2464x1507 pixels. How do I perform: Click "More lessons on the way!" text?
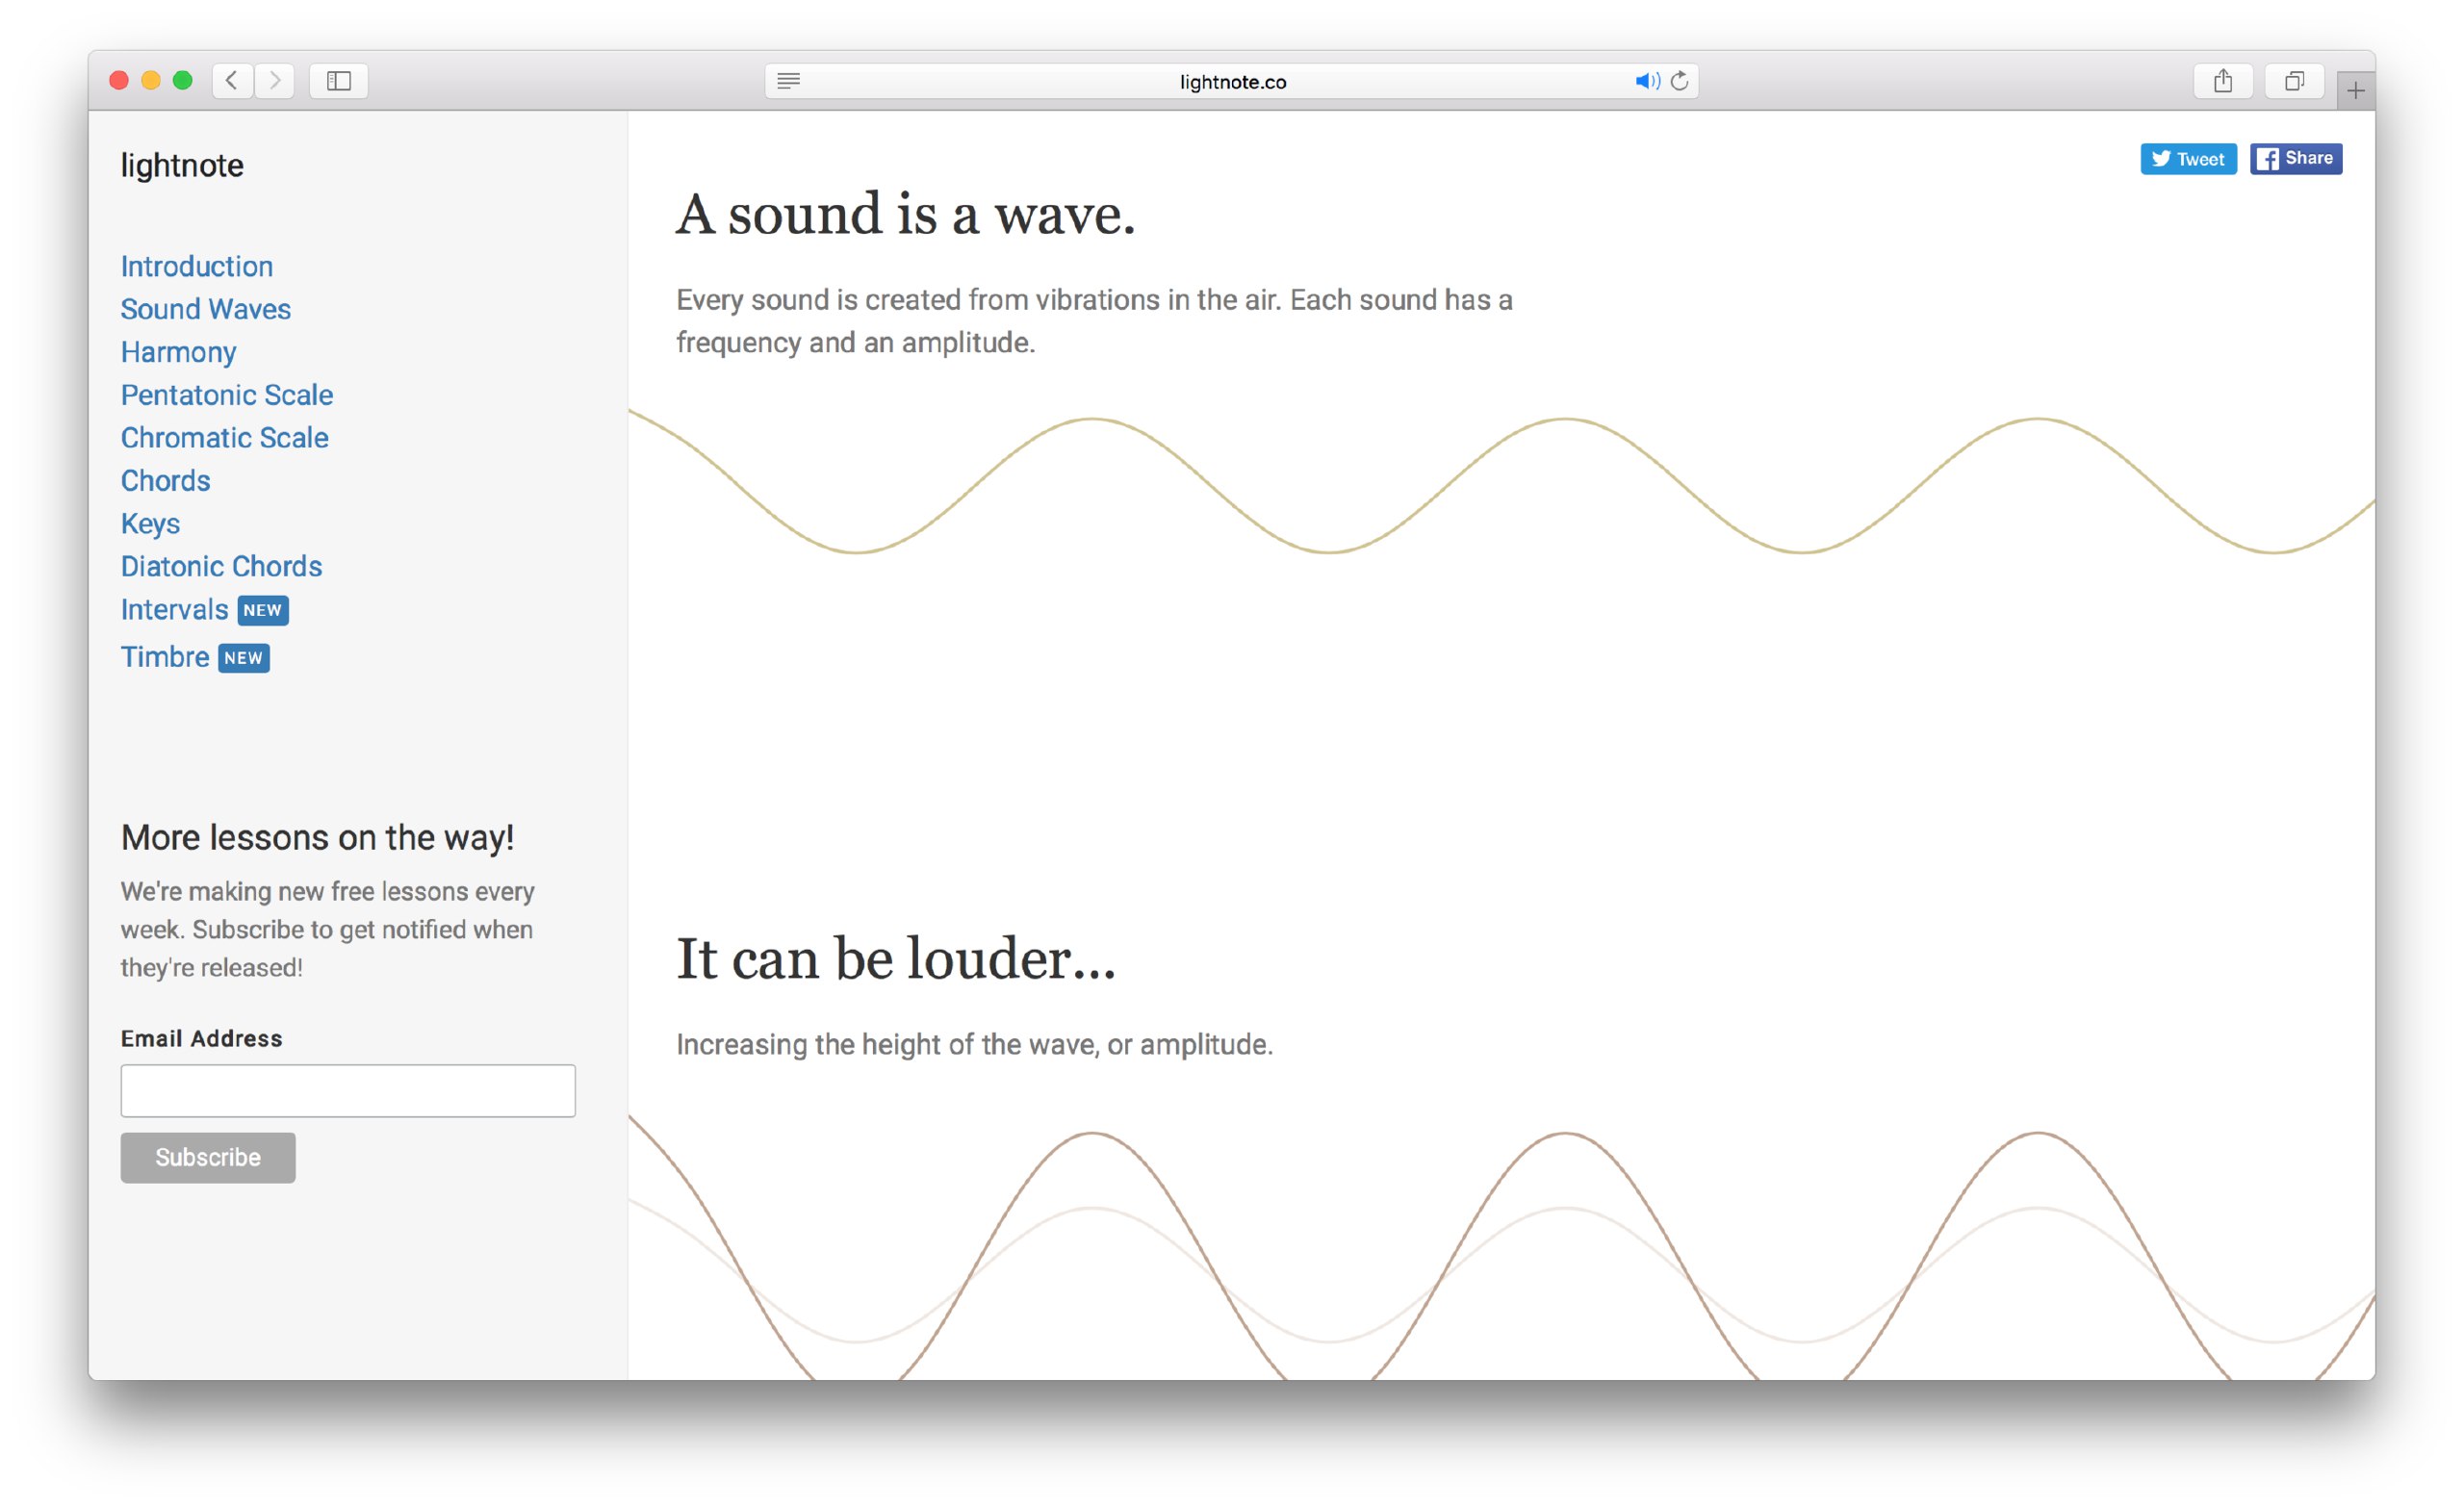317,837
